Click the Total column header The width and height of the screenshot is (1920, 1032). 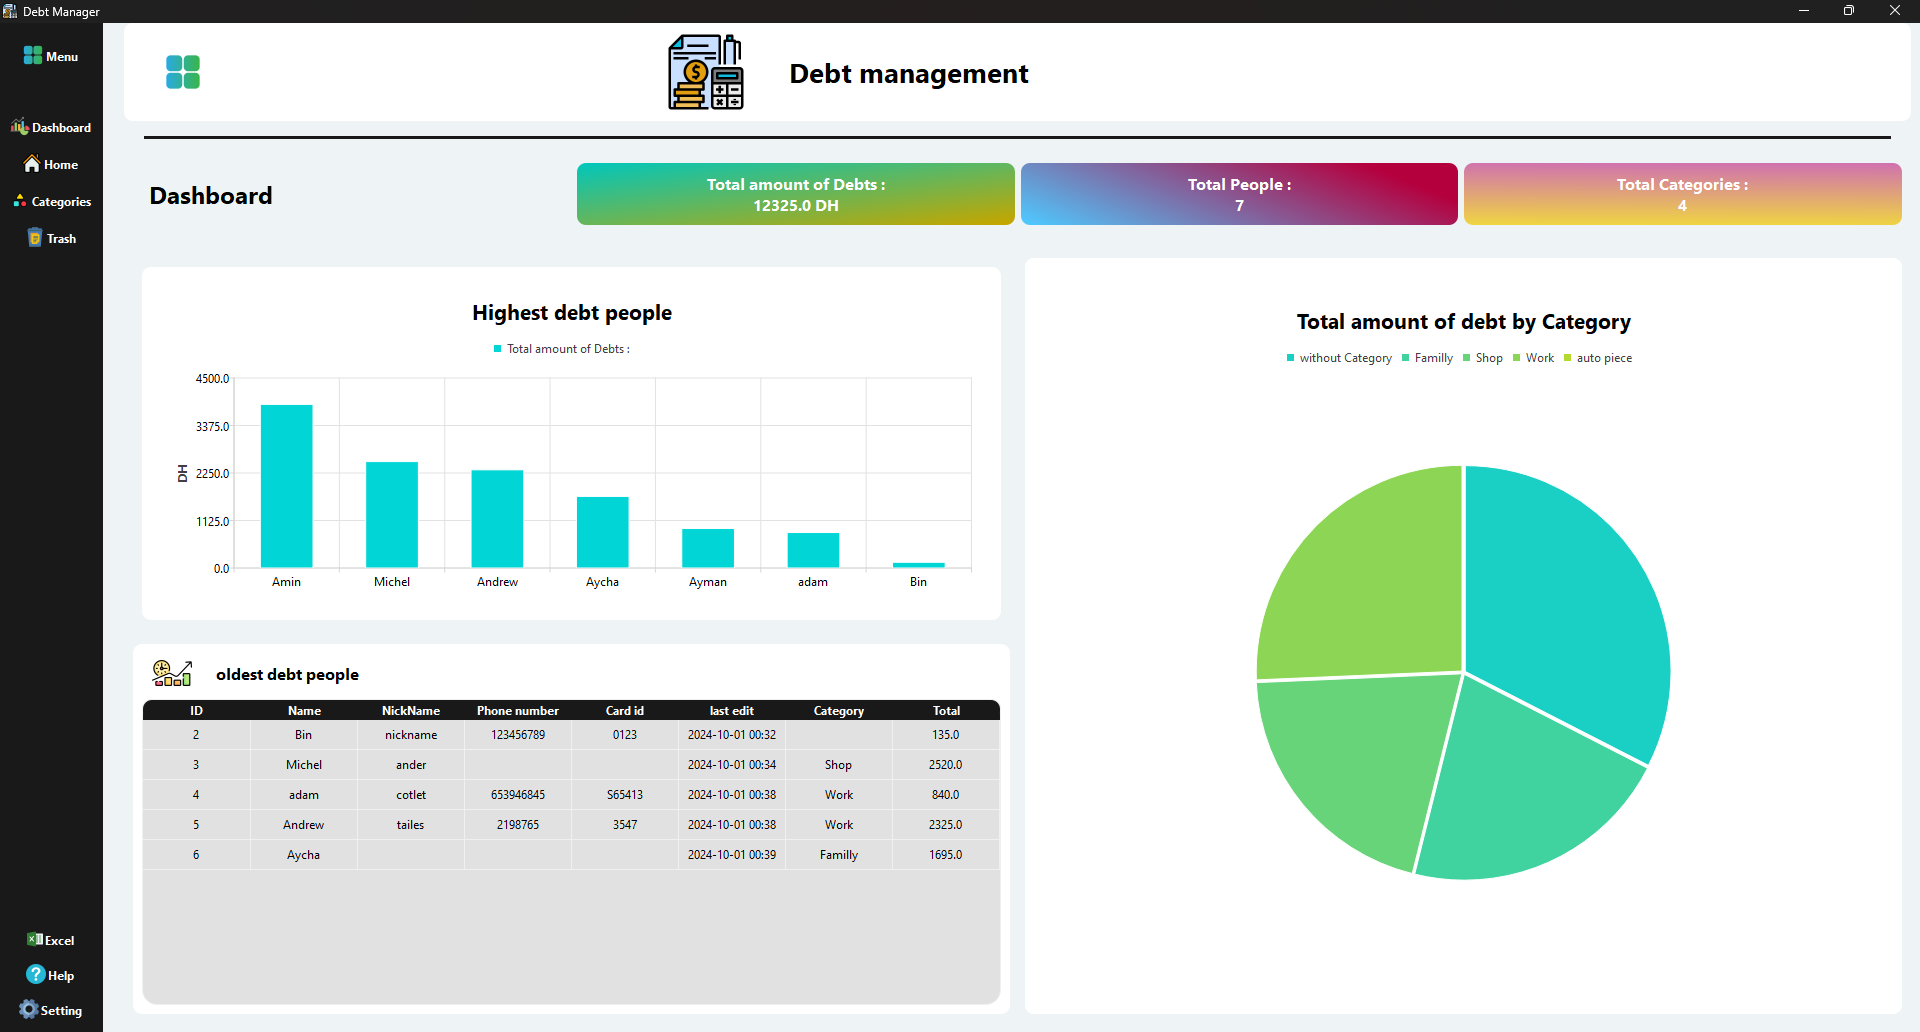pyautogui.click(x=946, y=711)
